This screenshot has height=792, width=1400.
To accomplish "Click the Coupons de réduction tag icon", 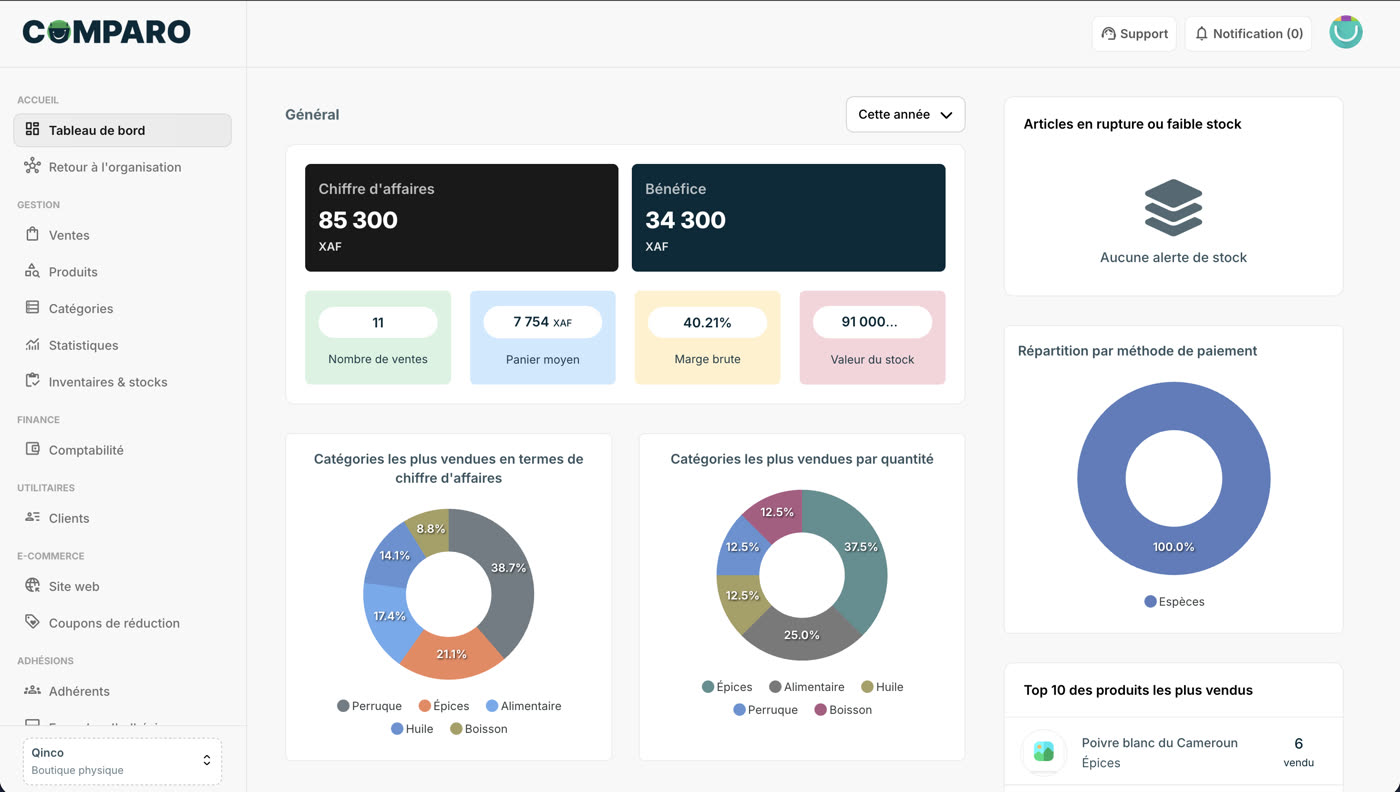I will 32,622.
